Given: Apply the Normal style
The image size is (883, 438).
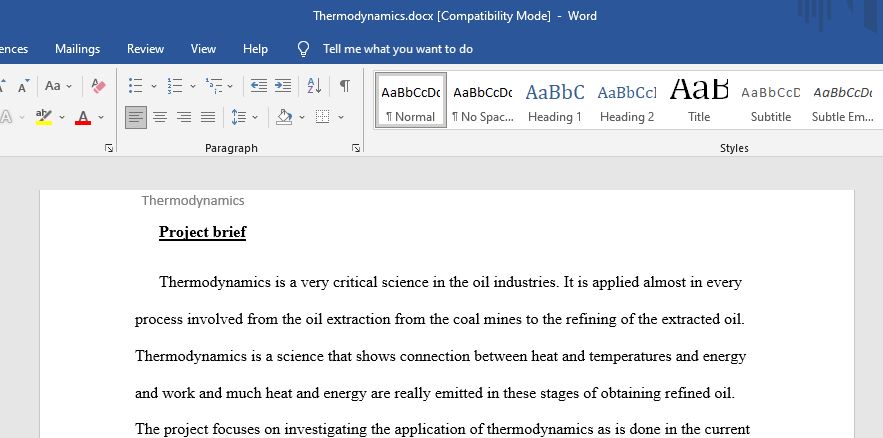Looking at the screenshot, I should click(411, 100).
